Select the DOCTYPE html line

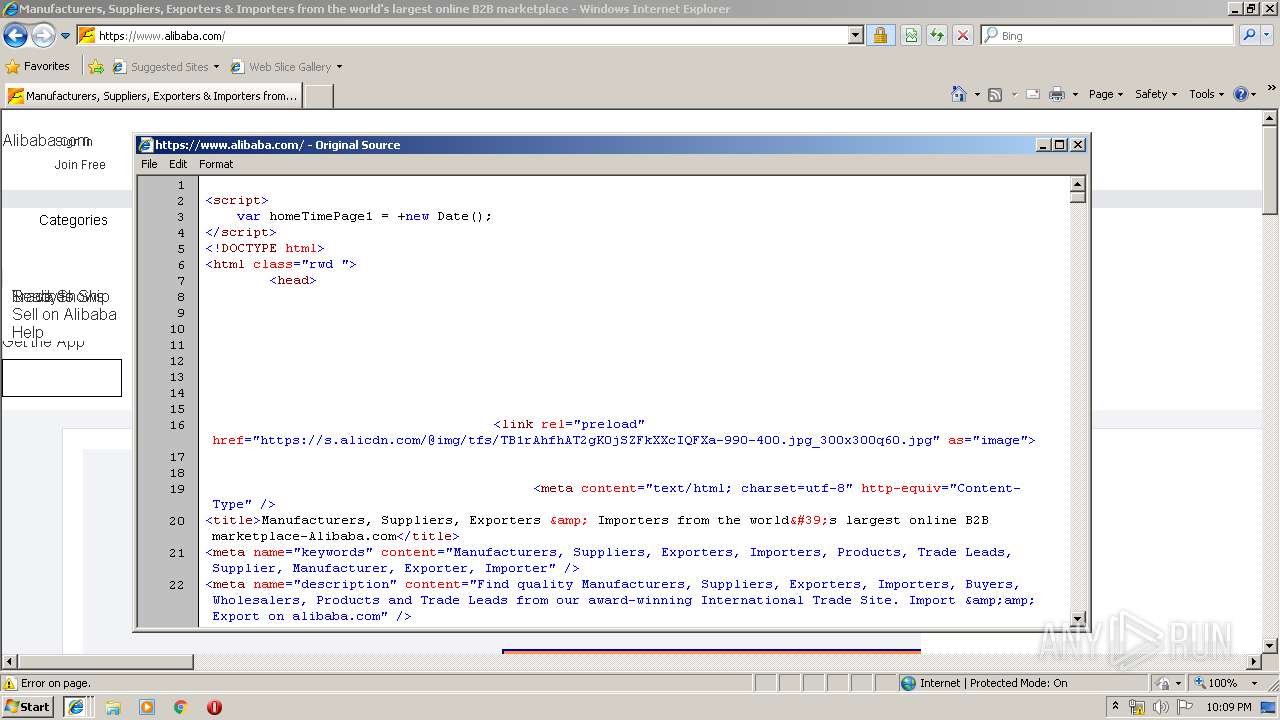point(265,249)
